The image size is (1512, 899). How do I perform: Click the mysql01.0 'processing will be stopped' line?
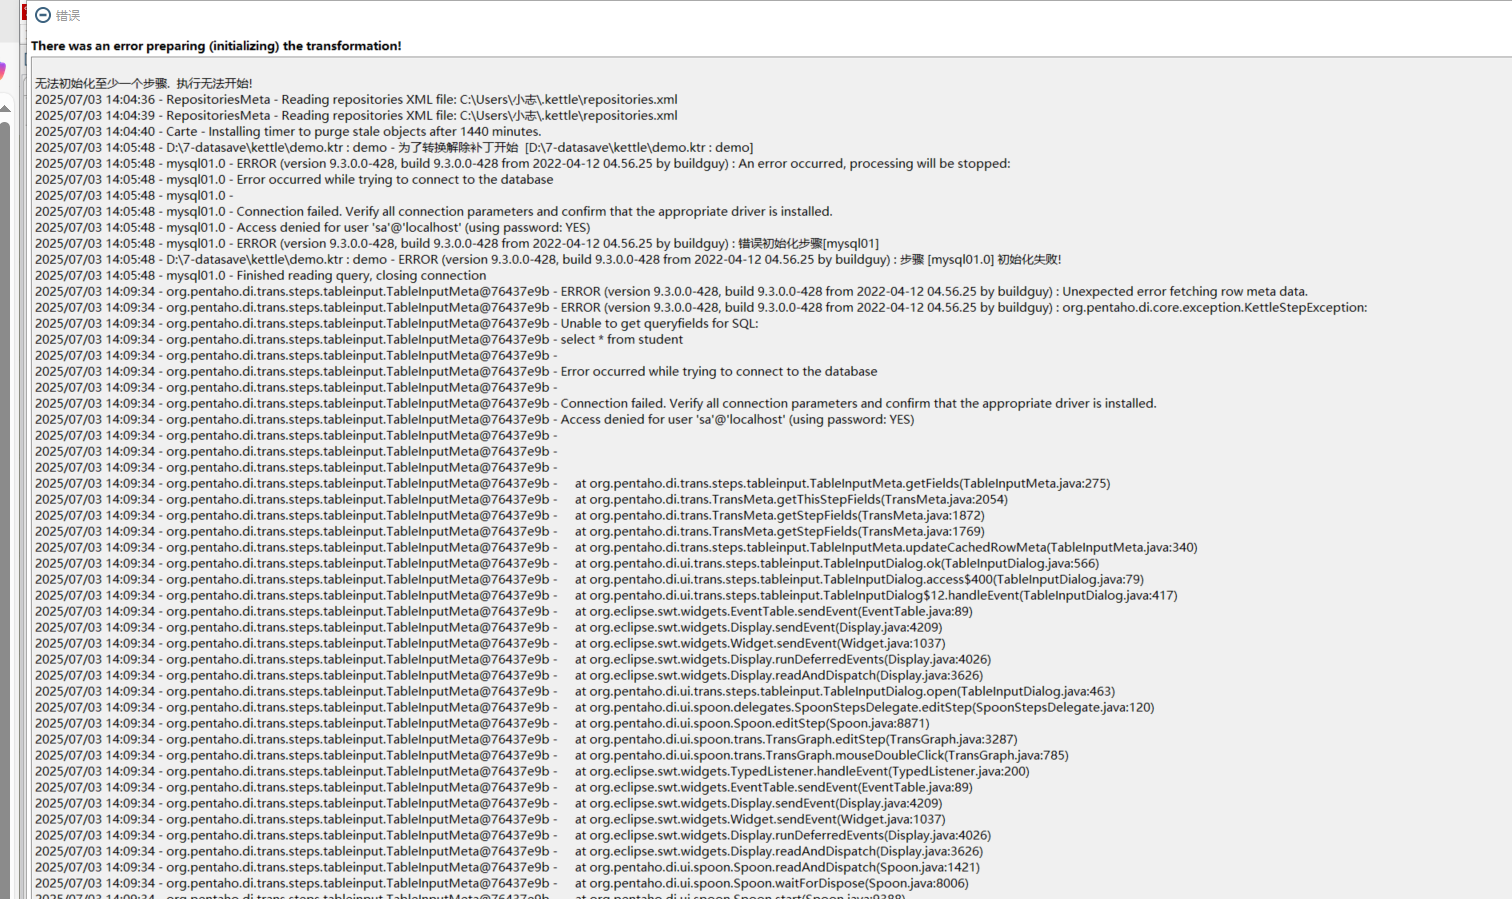[523, 163]
